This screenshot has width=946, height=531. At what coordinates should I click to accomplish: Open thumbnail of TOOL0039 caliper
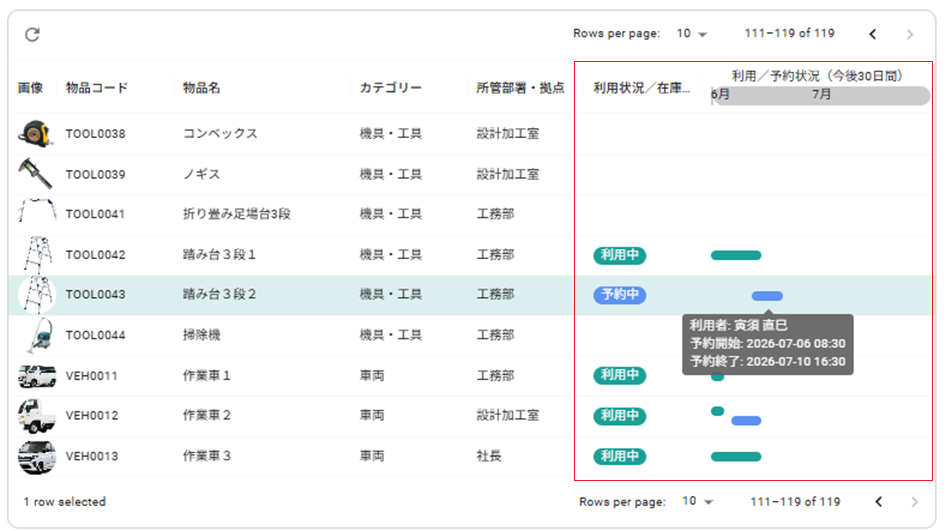(x=36, y=174)
